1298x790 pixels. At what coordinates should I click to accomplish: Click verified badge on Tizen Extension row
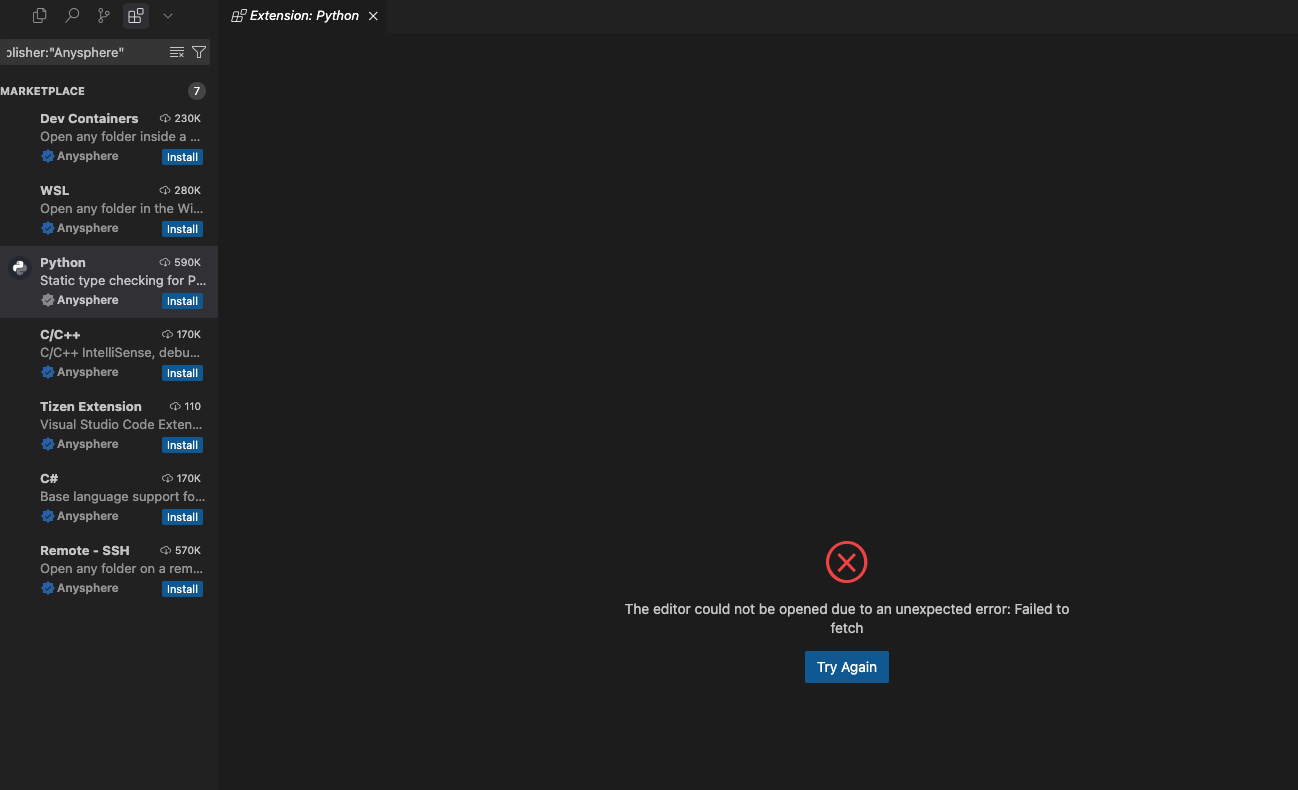coord(47,444)
